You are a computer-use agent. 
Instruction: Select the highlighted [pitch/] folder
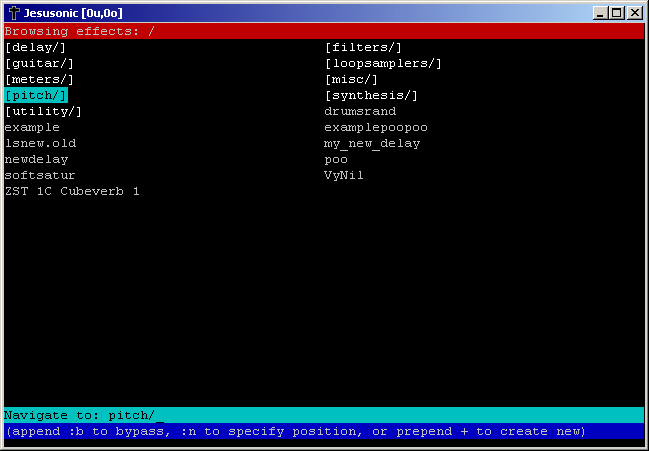[36, 95]
